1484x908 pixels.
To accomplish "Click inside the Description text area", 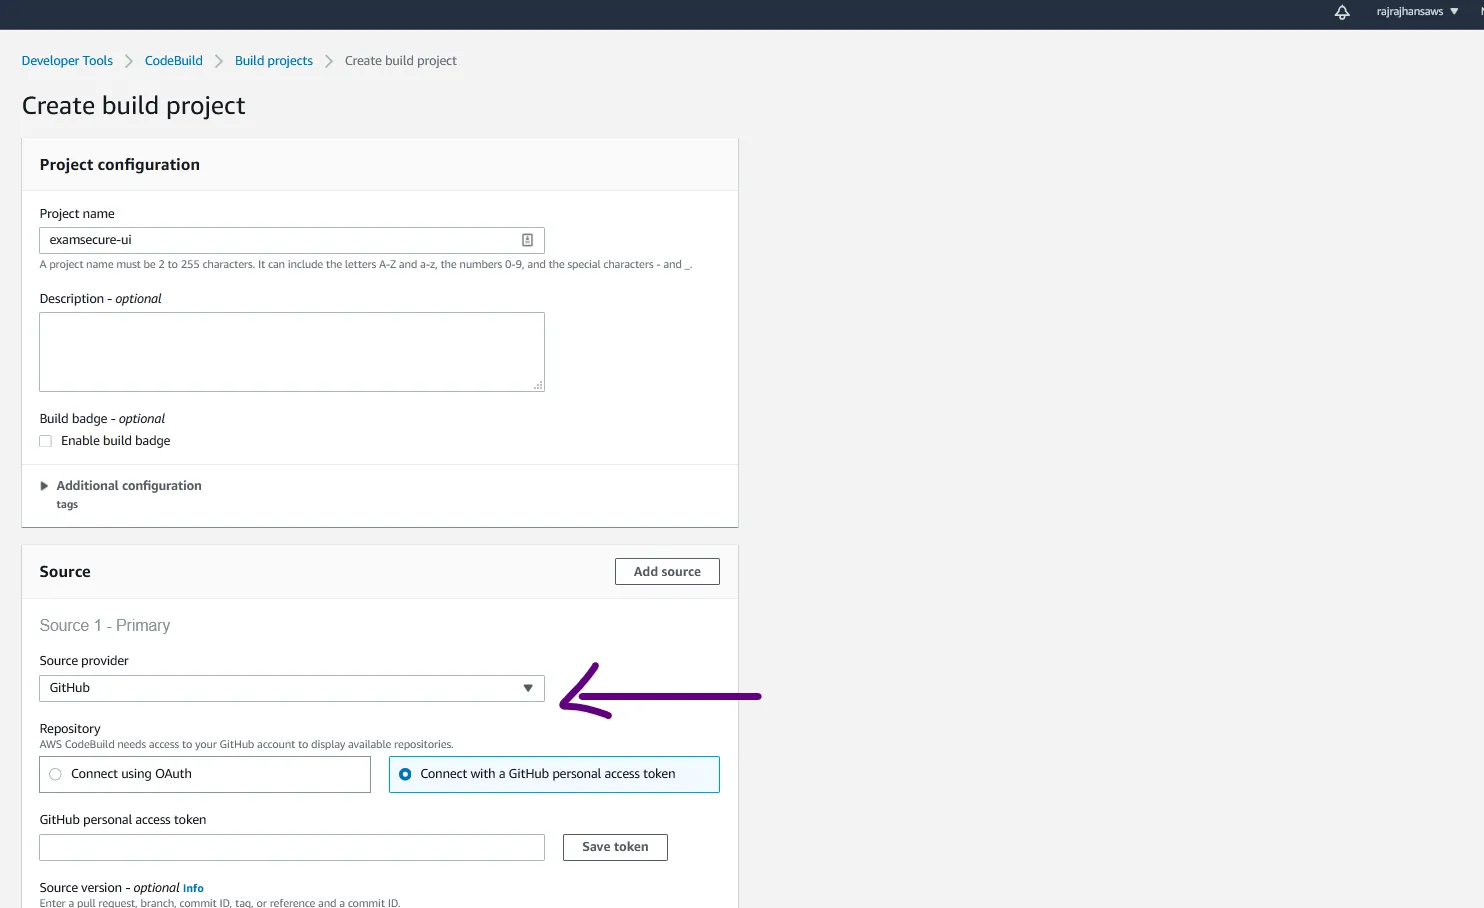I will point(291,351).
